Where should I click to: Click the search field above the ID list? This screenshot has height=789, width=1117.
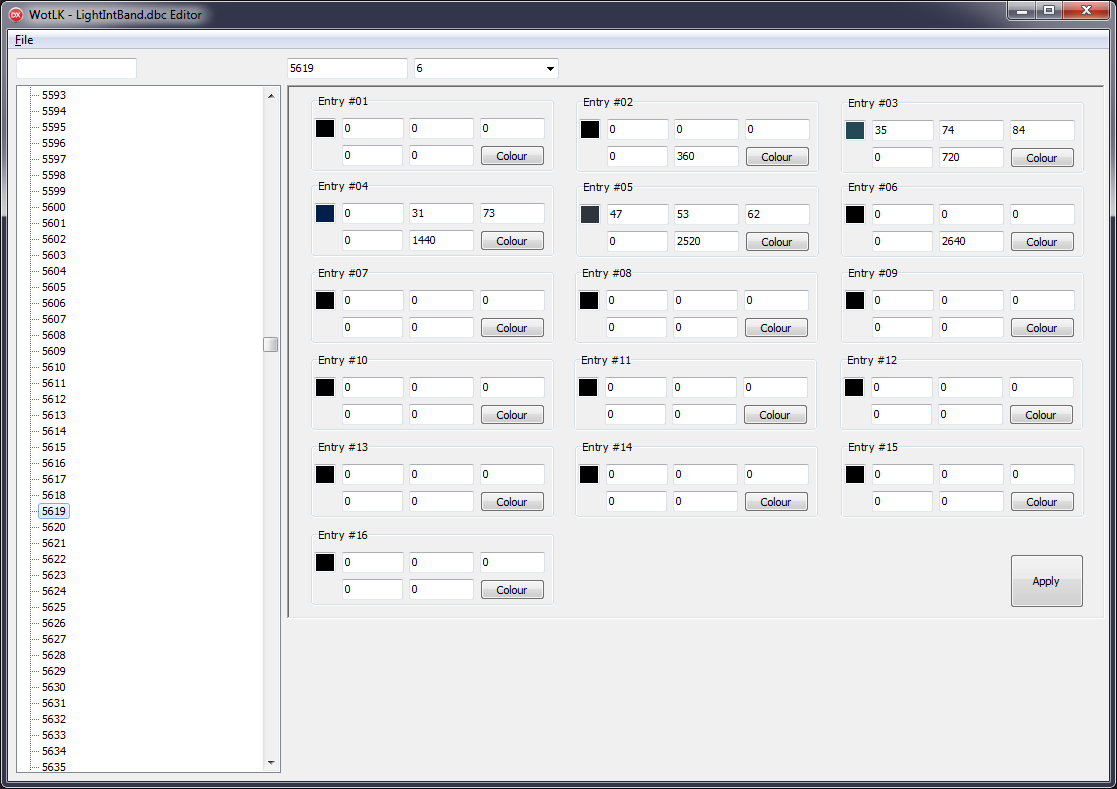(76, 69)
